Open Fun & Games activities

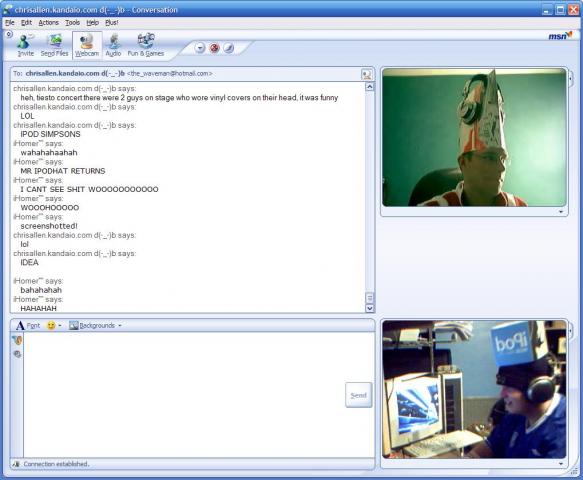(x=146, y=45)
